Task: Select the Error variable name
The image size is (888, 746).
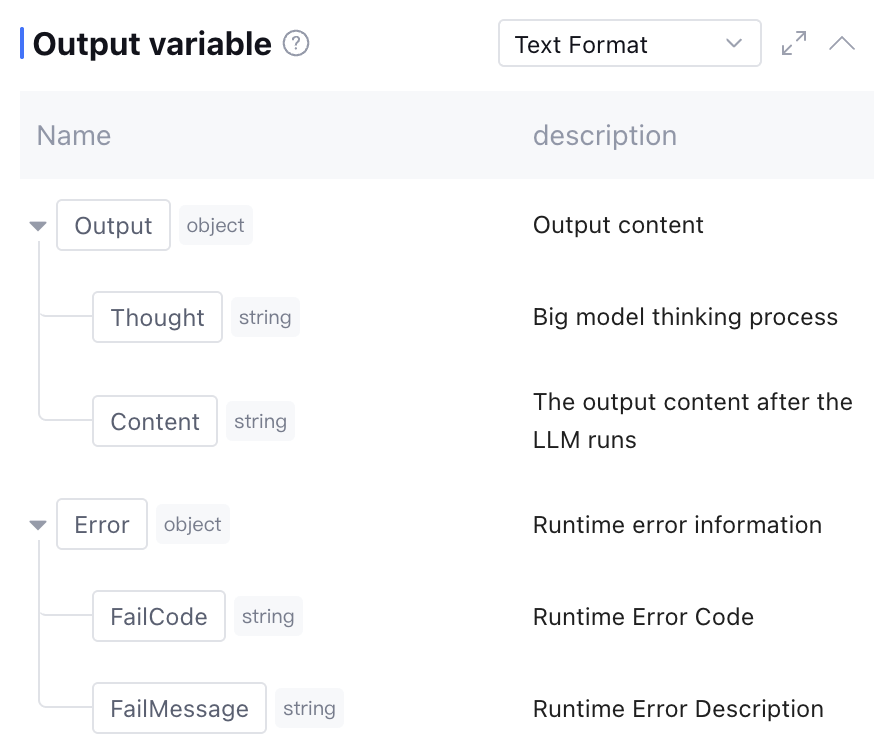Action: click(x=102, y=525)
